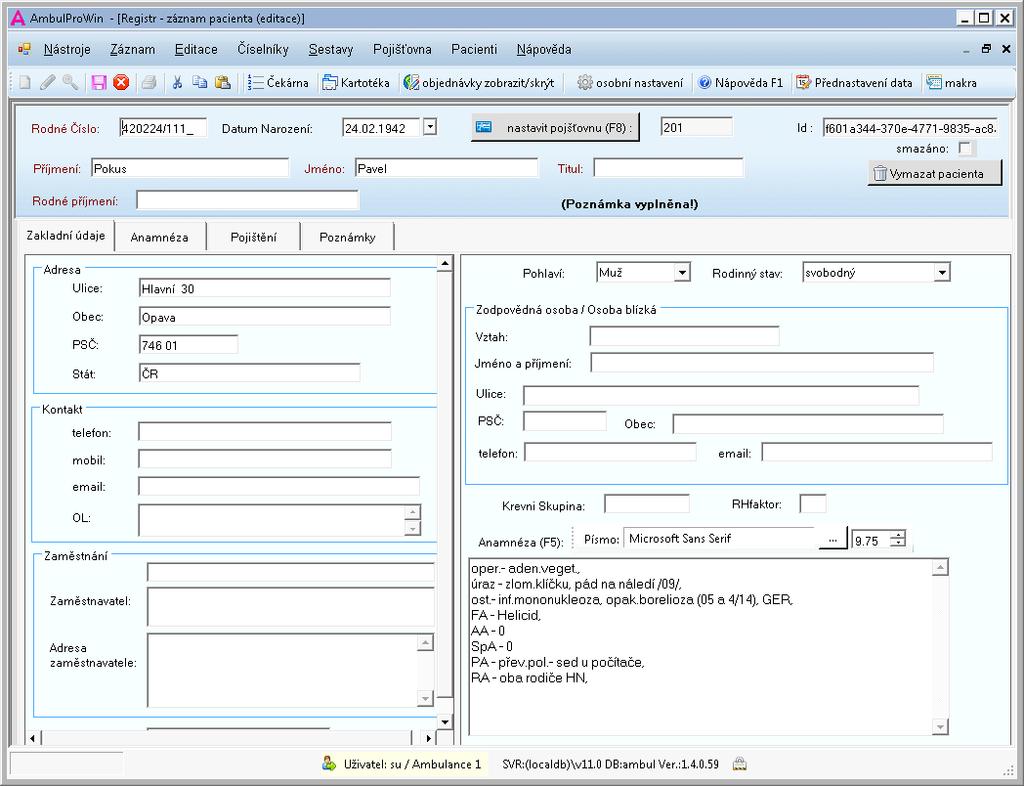Screen dimensions: 1024x786
Task: Switch to the Pojištění tab
Action: (253, 237)
